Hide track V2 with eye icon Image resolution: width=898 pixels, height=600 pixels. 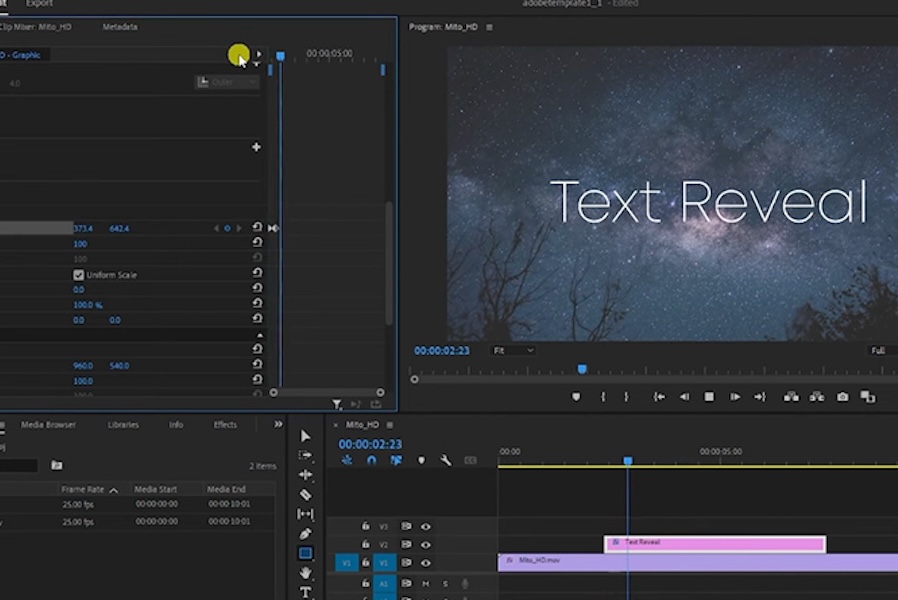coord(426,544)
